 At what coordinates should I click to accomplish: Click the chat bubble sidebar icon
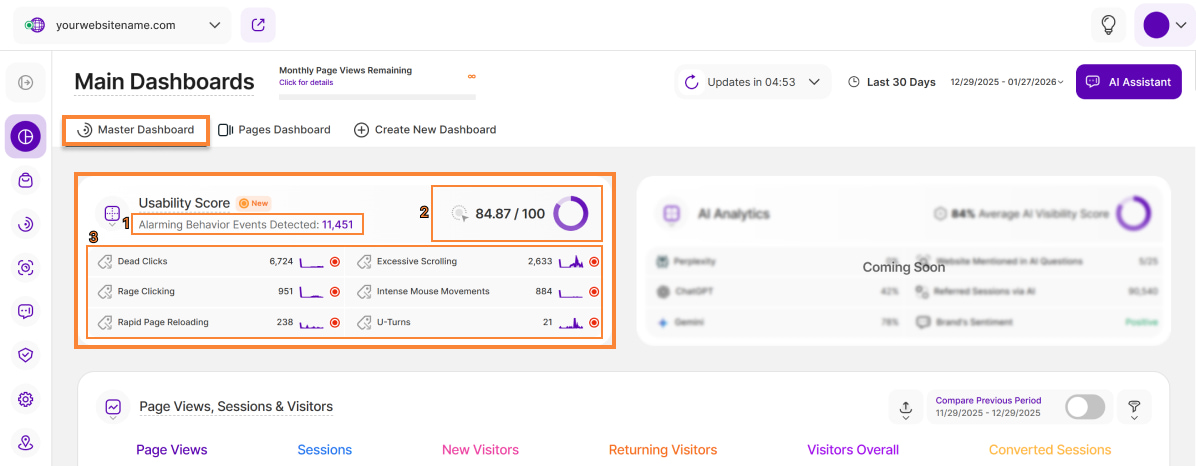tap(26, 311)
